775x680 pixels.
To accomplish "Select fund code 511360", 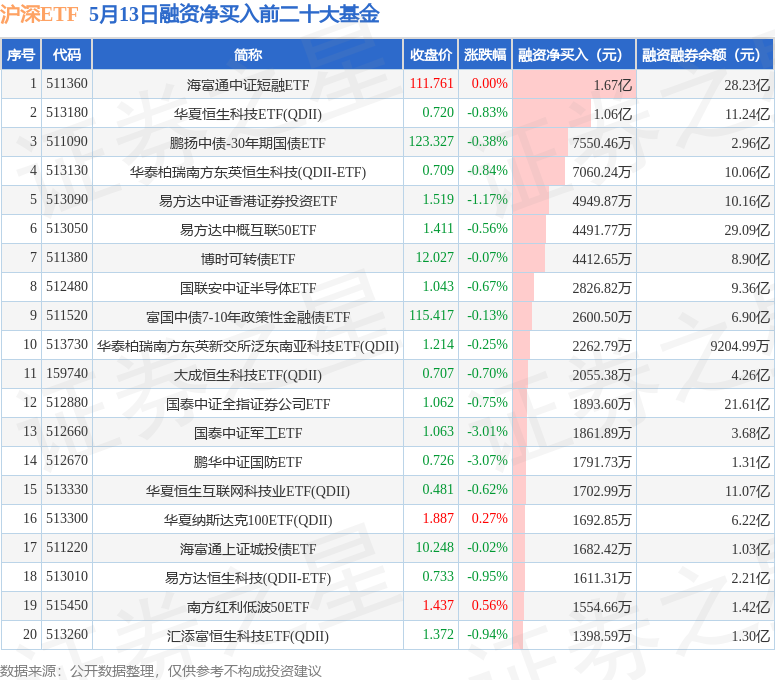I will pos(67,84).
